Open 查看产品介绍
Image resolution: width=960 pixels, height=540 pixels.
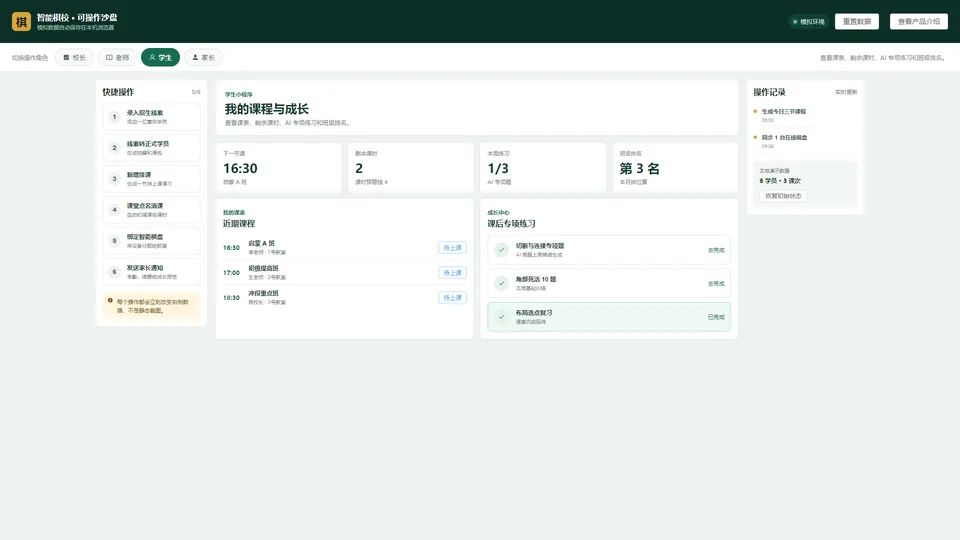(918, 21)
